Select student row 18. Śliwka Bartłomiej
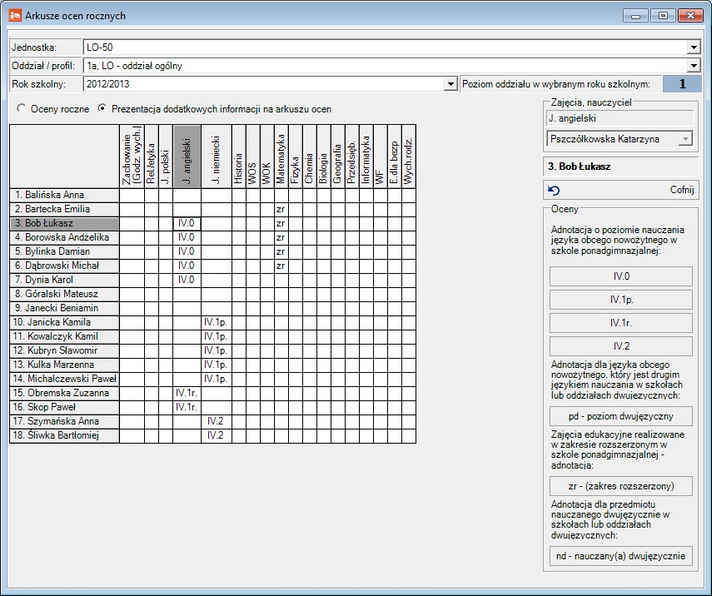This screenshot has height=596, width=712. click(x=64, y=435)
